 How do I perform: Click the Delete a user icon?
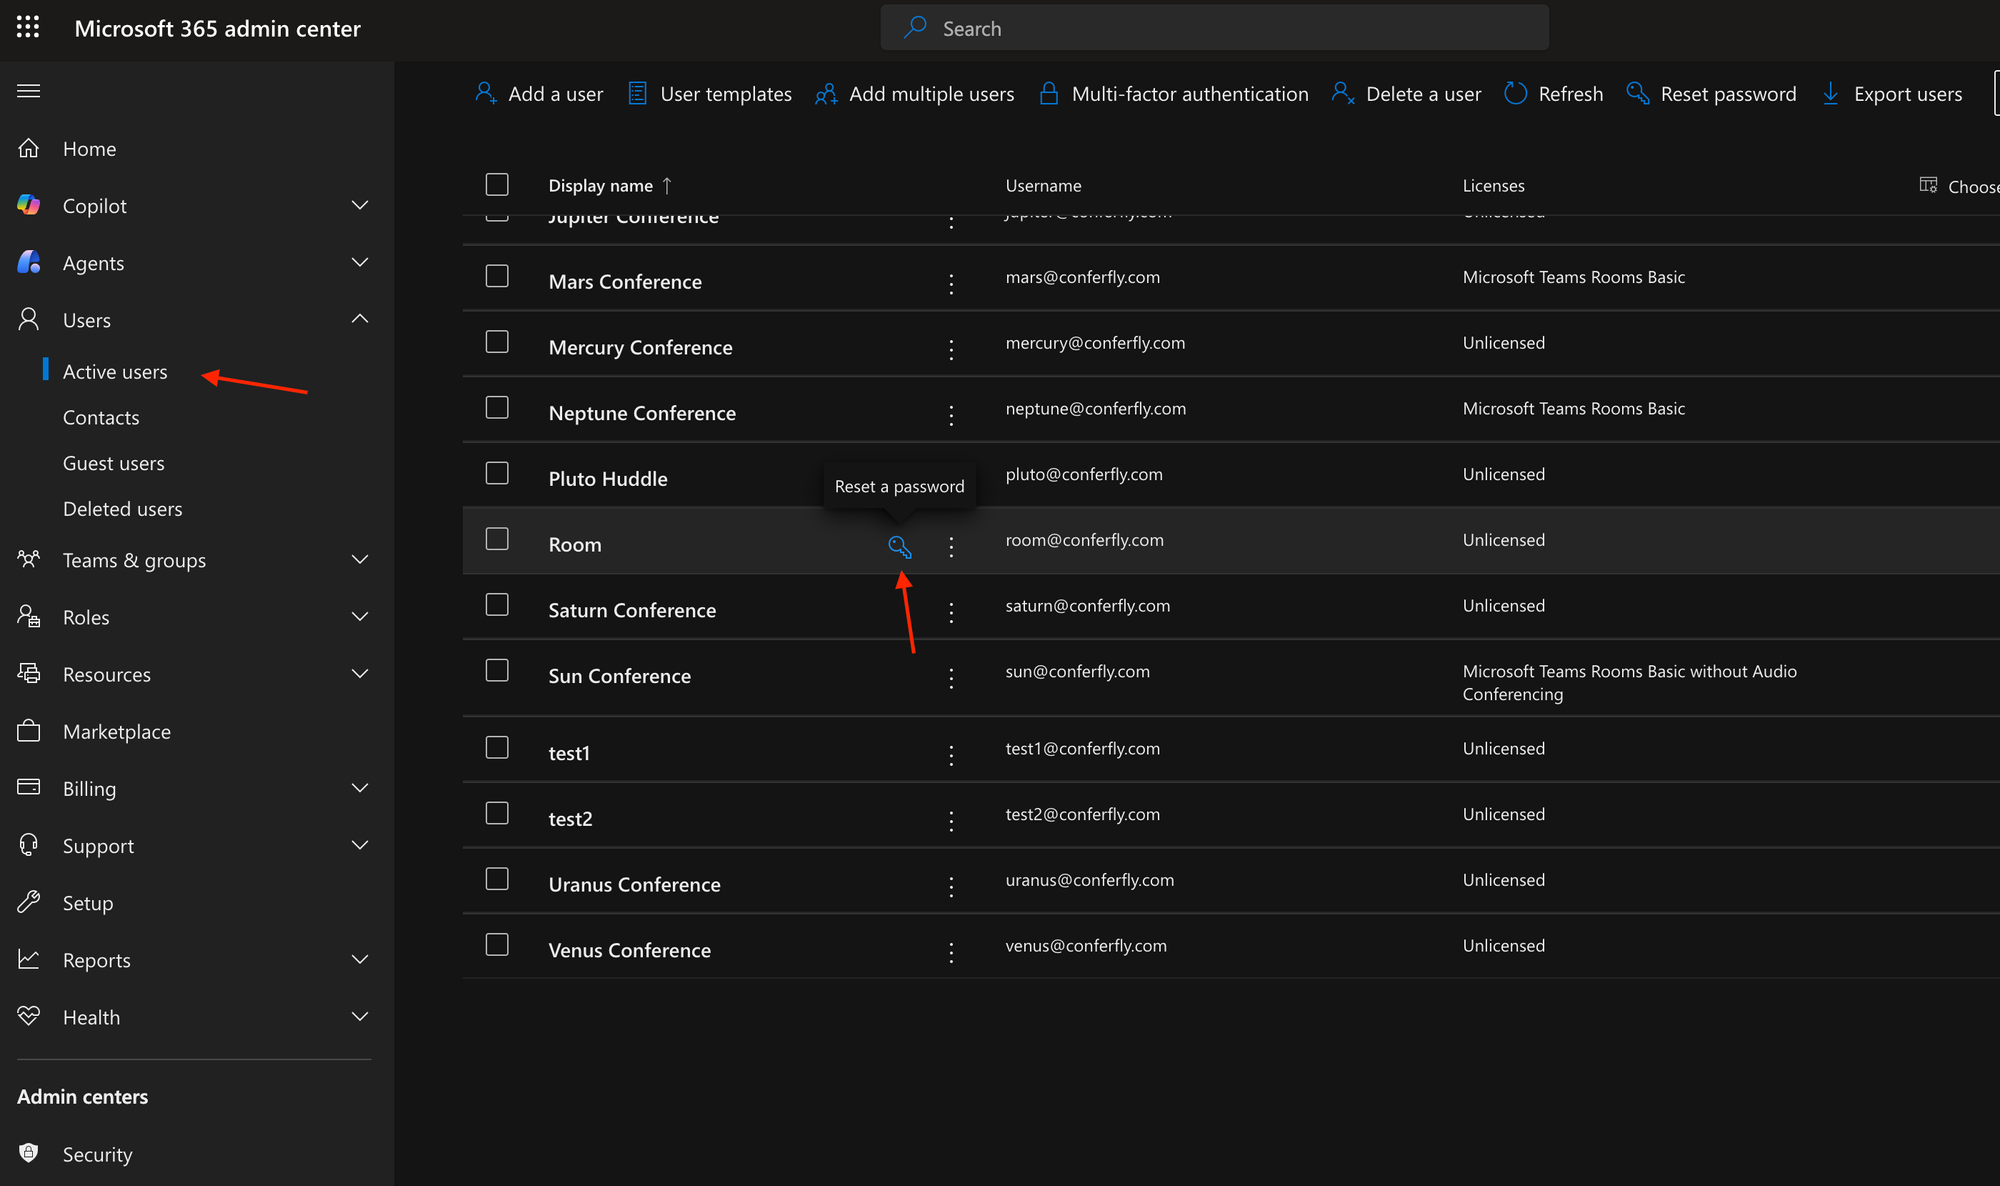(x=1343, y=94)
